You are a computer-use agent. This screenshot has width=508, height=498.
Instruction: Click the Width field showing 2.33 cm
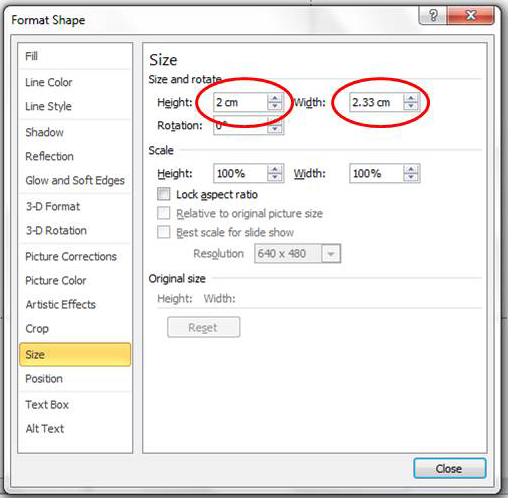coord(376,102)
